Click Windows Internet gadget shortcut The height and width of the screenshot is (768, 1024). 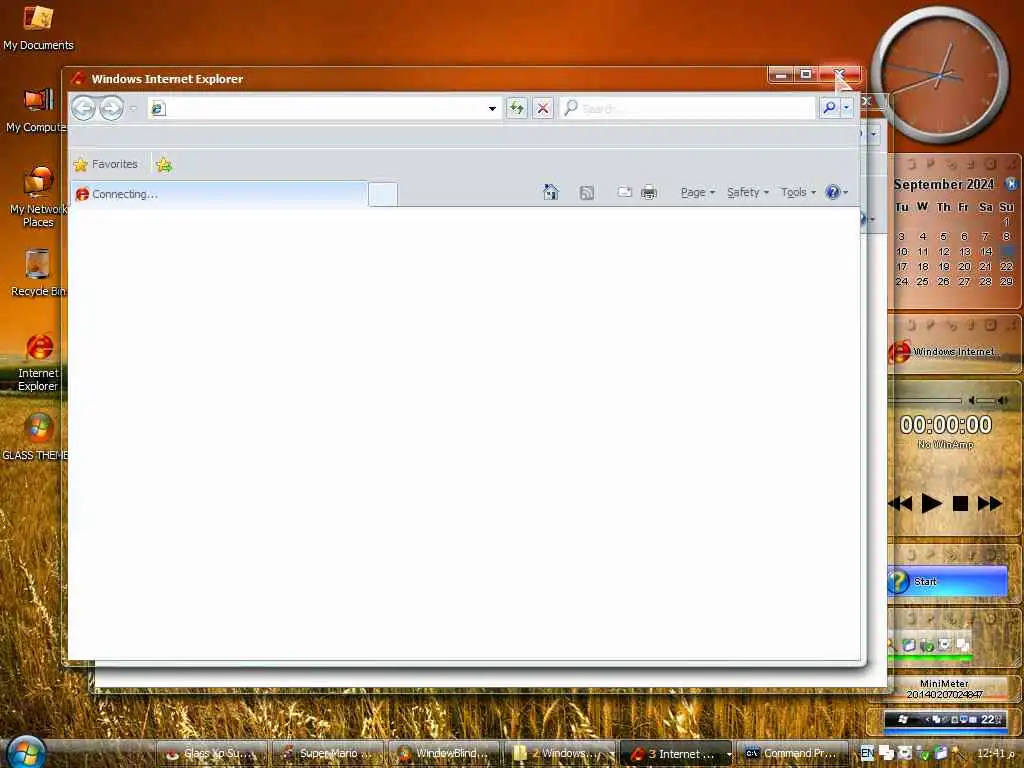[945, 351]
